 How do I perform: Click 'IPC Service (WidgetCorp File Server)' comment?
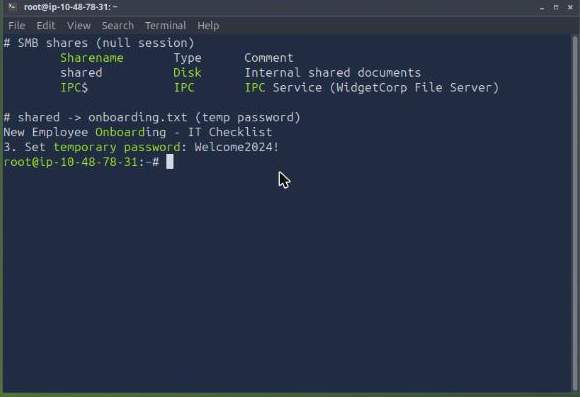tap(371, 88)
